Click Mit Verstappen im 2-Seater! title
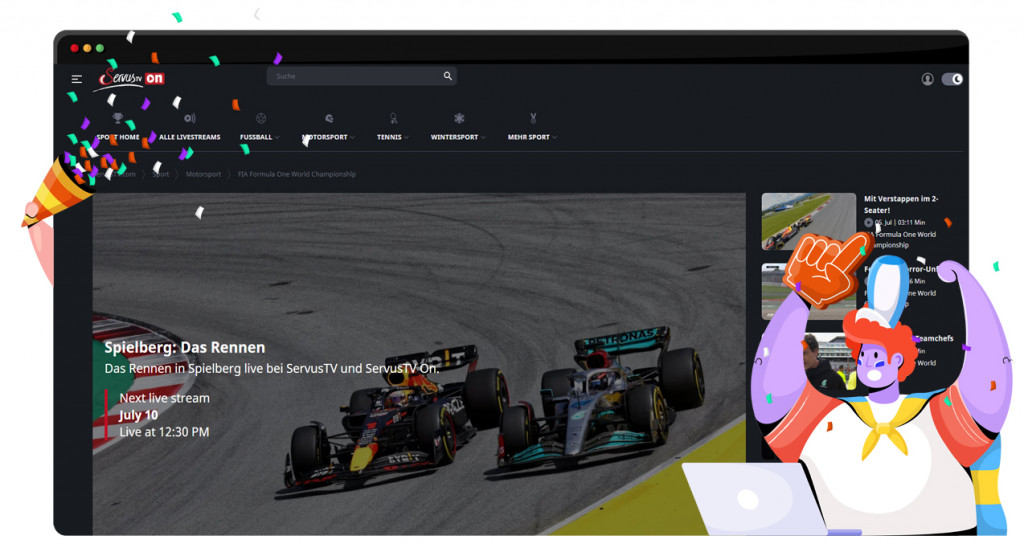Viewport: 1024px width, 548px height. click(901, 204)
